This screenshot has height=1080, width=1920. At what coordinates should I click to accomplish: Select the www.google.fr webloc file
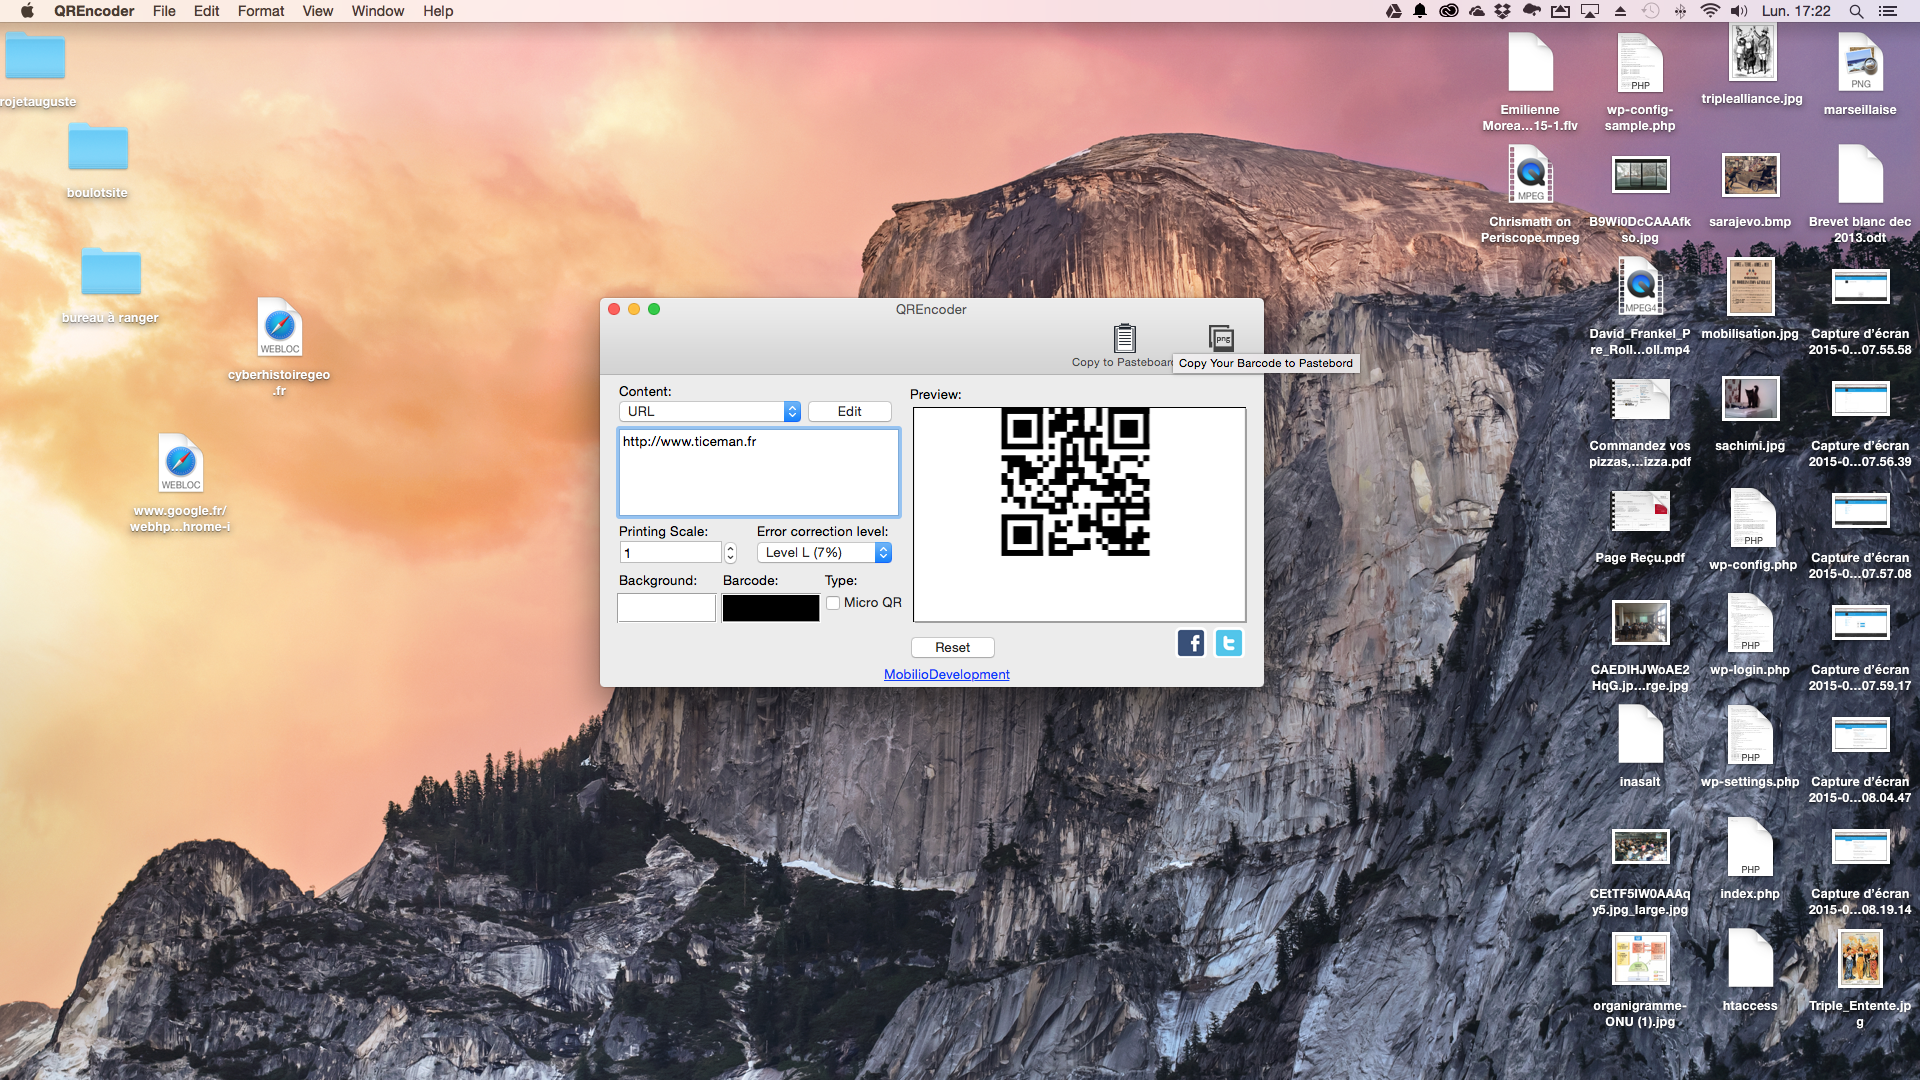pyautogui.click(x=181, y=463)
